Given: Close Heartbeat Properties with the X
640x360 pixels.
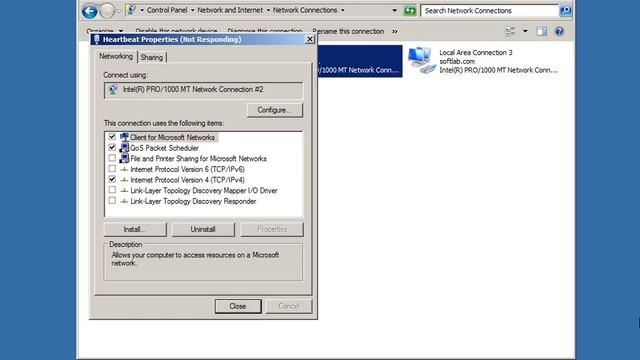Looking at the screenshot, I should pos(310,39).
